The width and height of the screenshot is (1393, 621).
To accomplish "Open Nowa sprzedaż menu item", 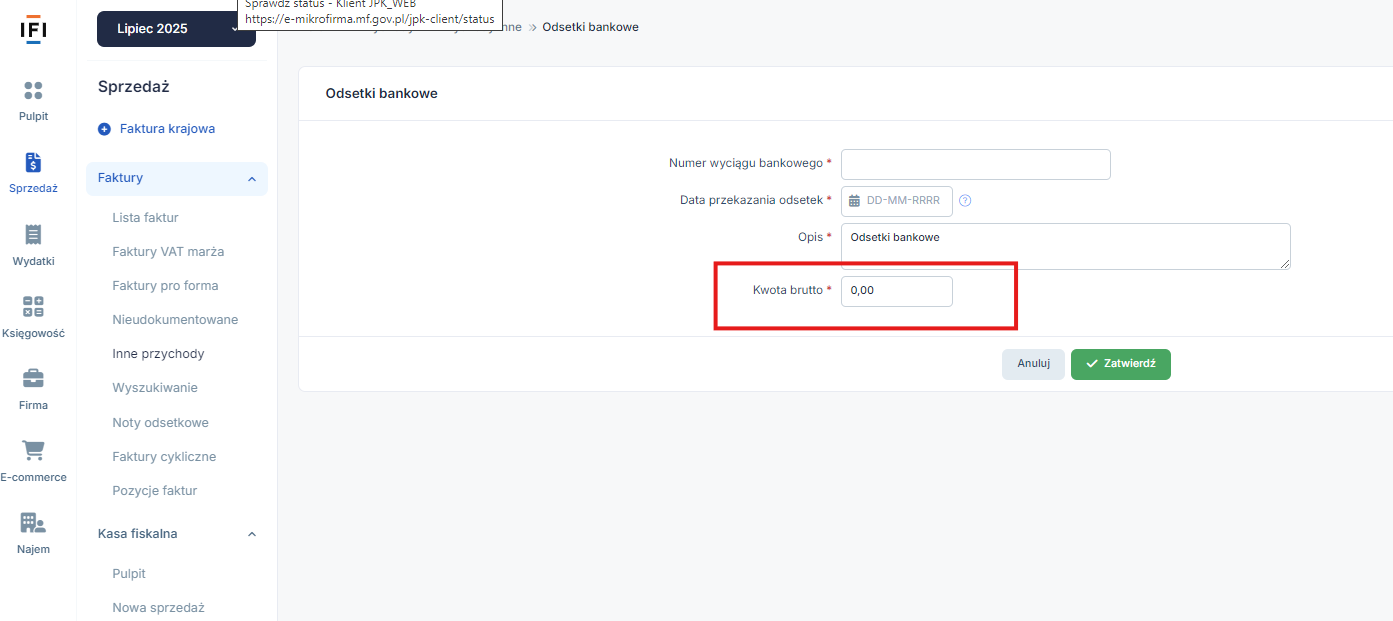I will pos(159,608).
